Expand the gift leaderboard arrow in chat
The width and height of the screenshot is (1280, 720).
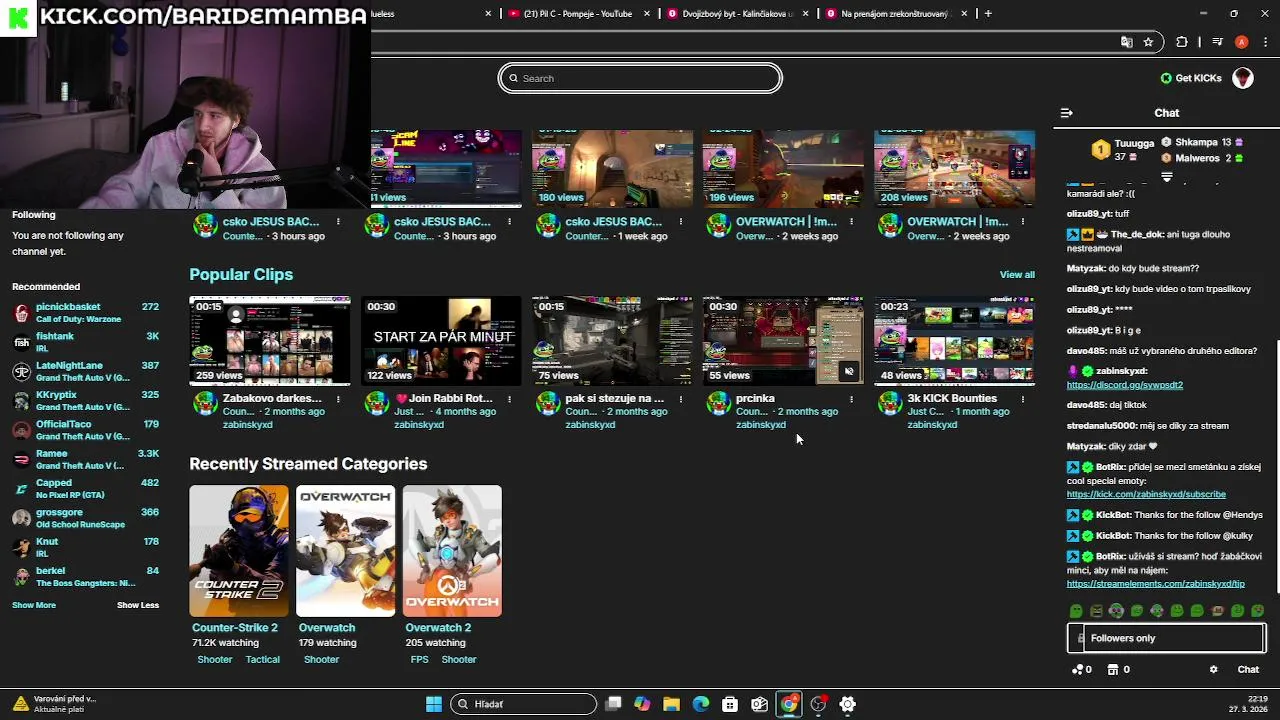1166,177
